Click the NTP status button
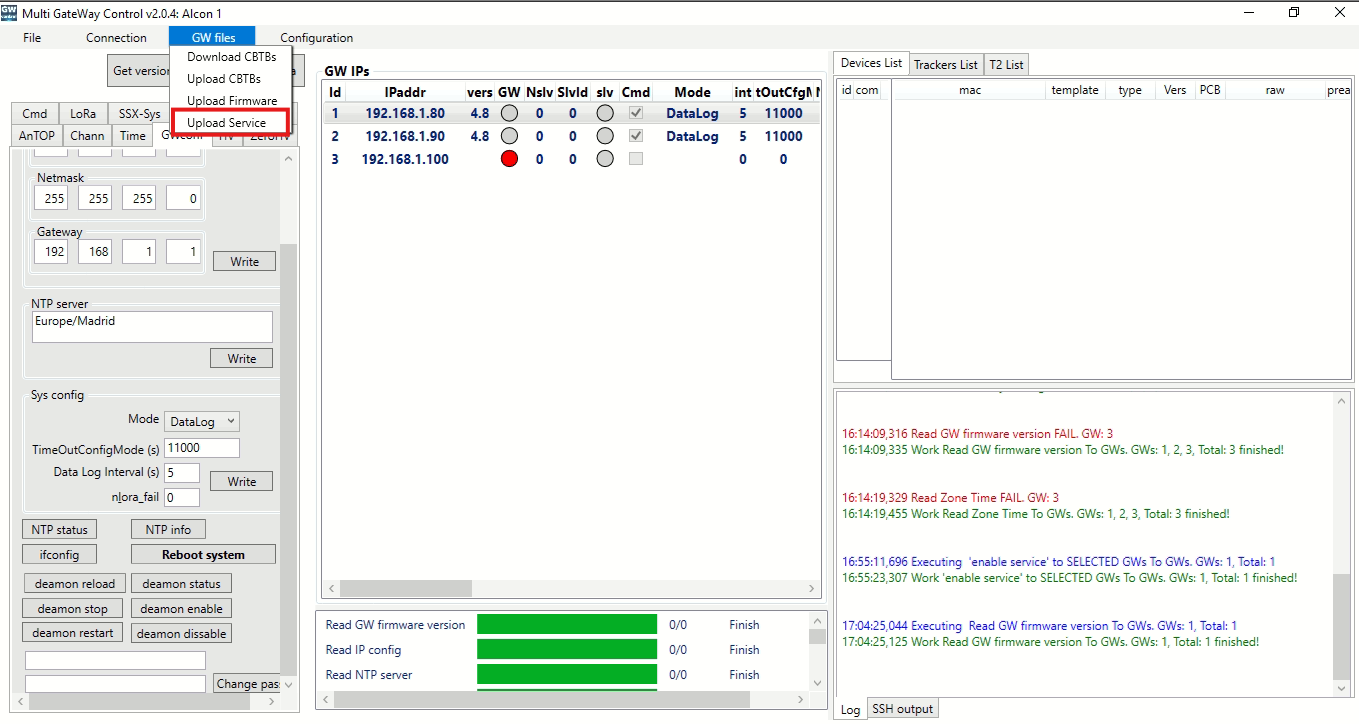Image resolution: width=1359 pixels, height=724 pixels. (x=60, y=530)
